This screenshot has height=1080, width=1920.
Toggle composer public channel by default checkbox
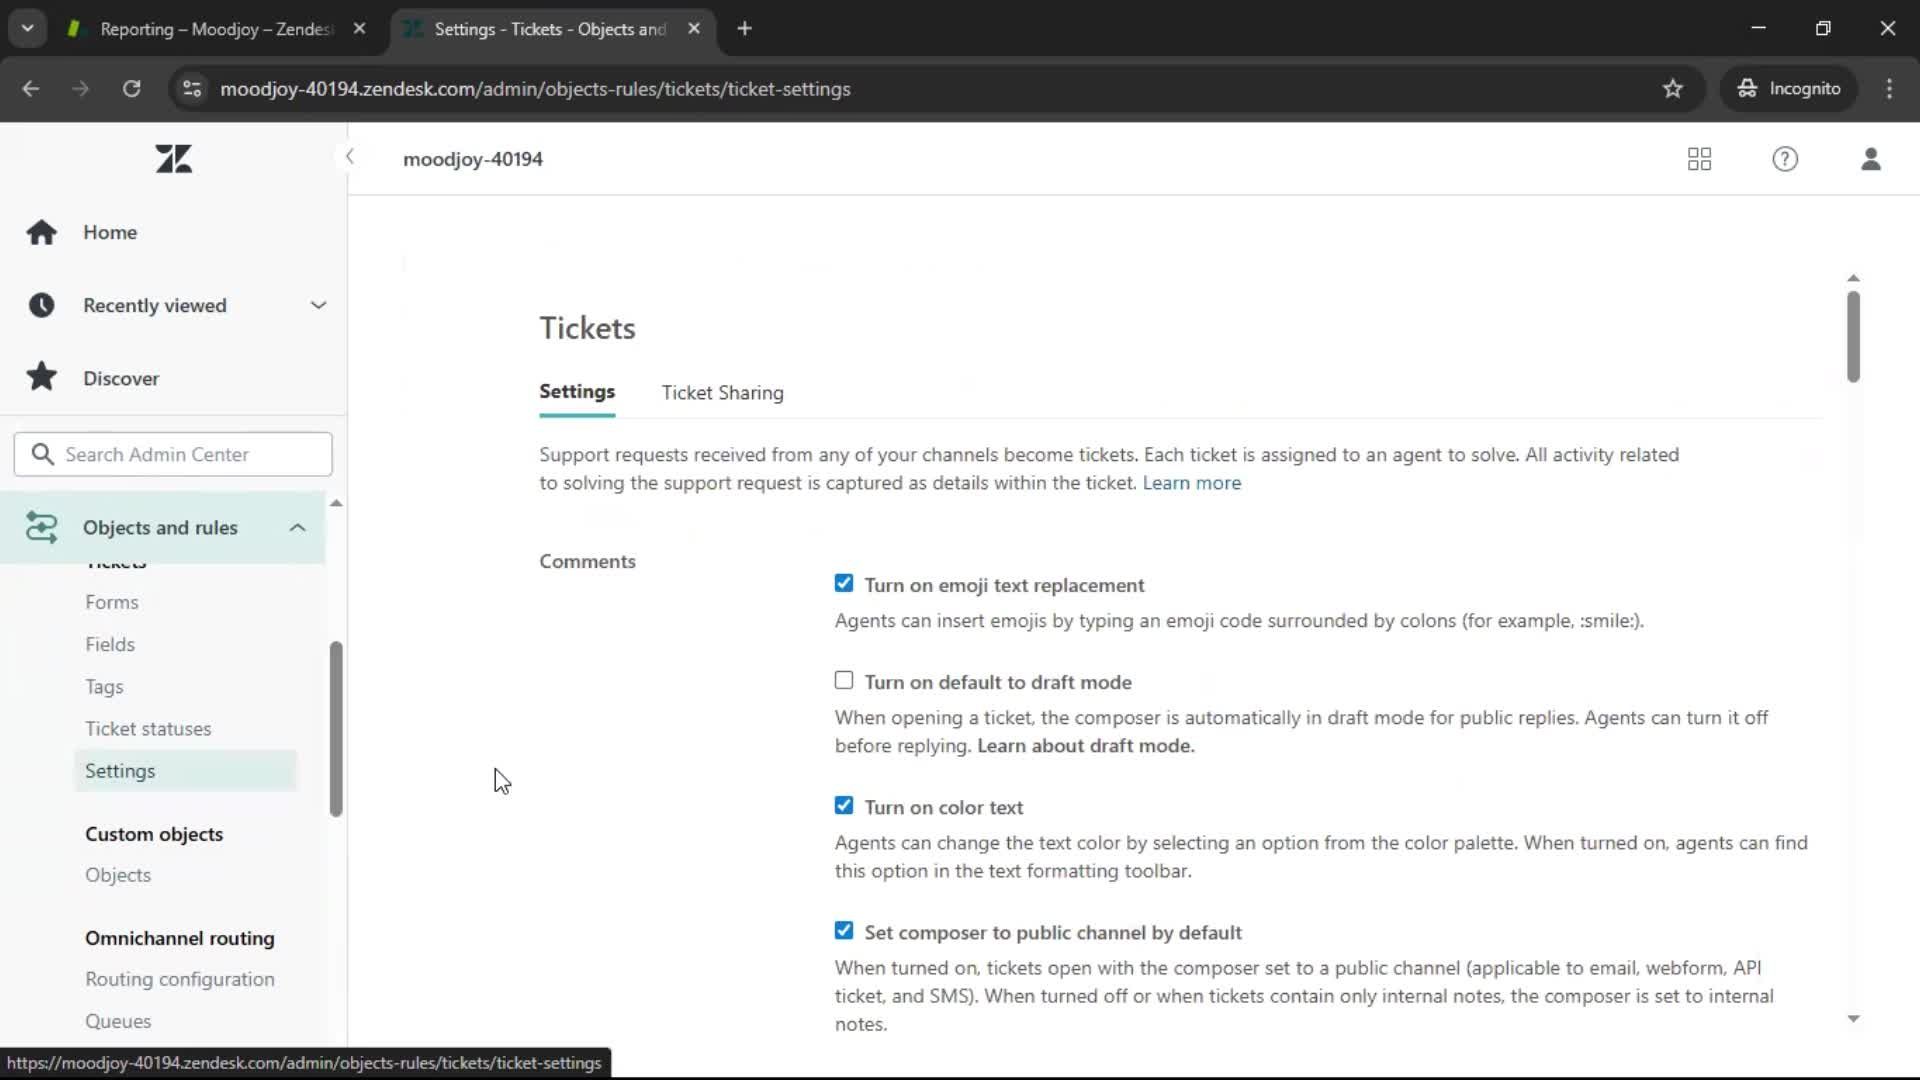click(x=844, y=930)
